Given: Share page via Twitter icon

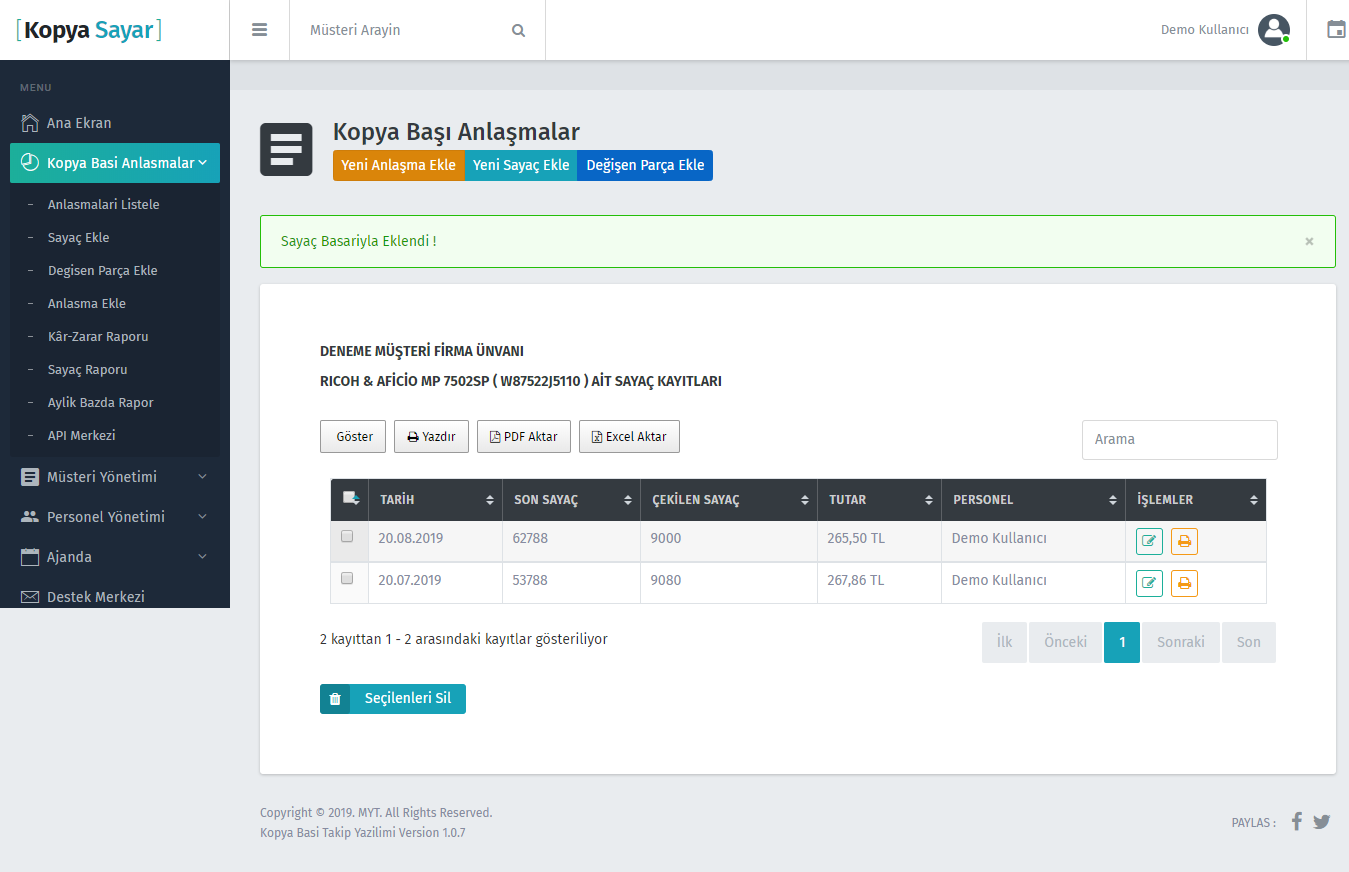Looking at the screenshot, I should [x=1322, y=821].
